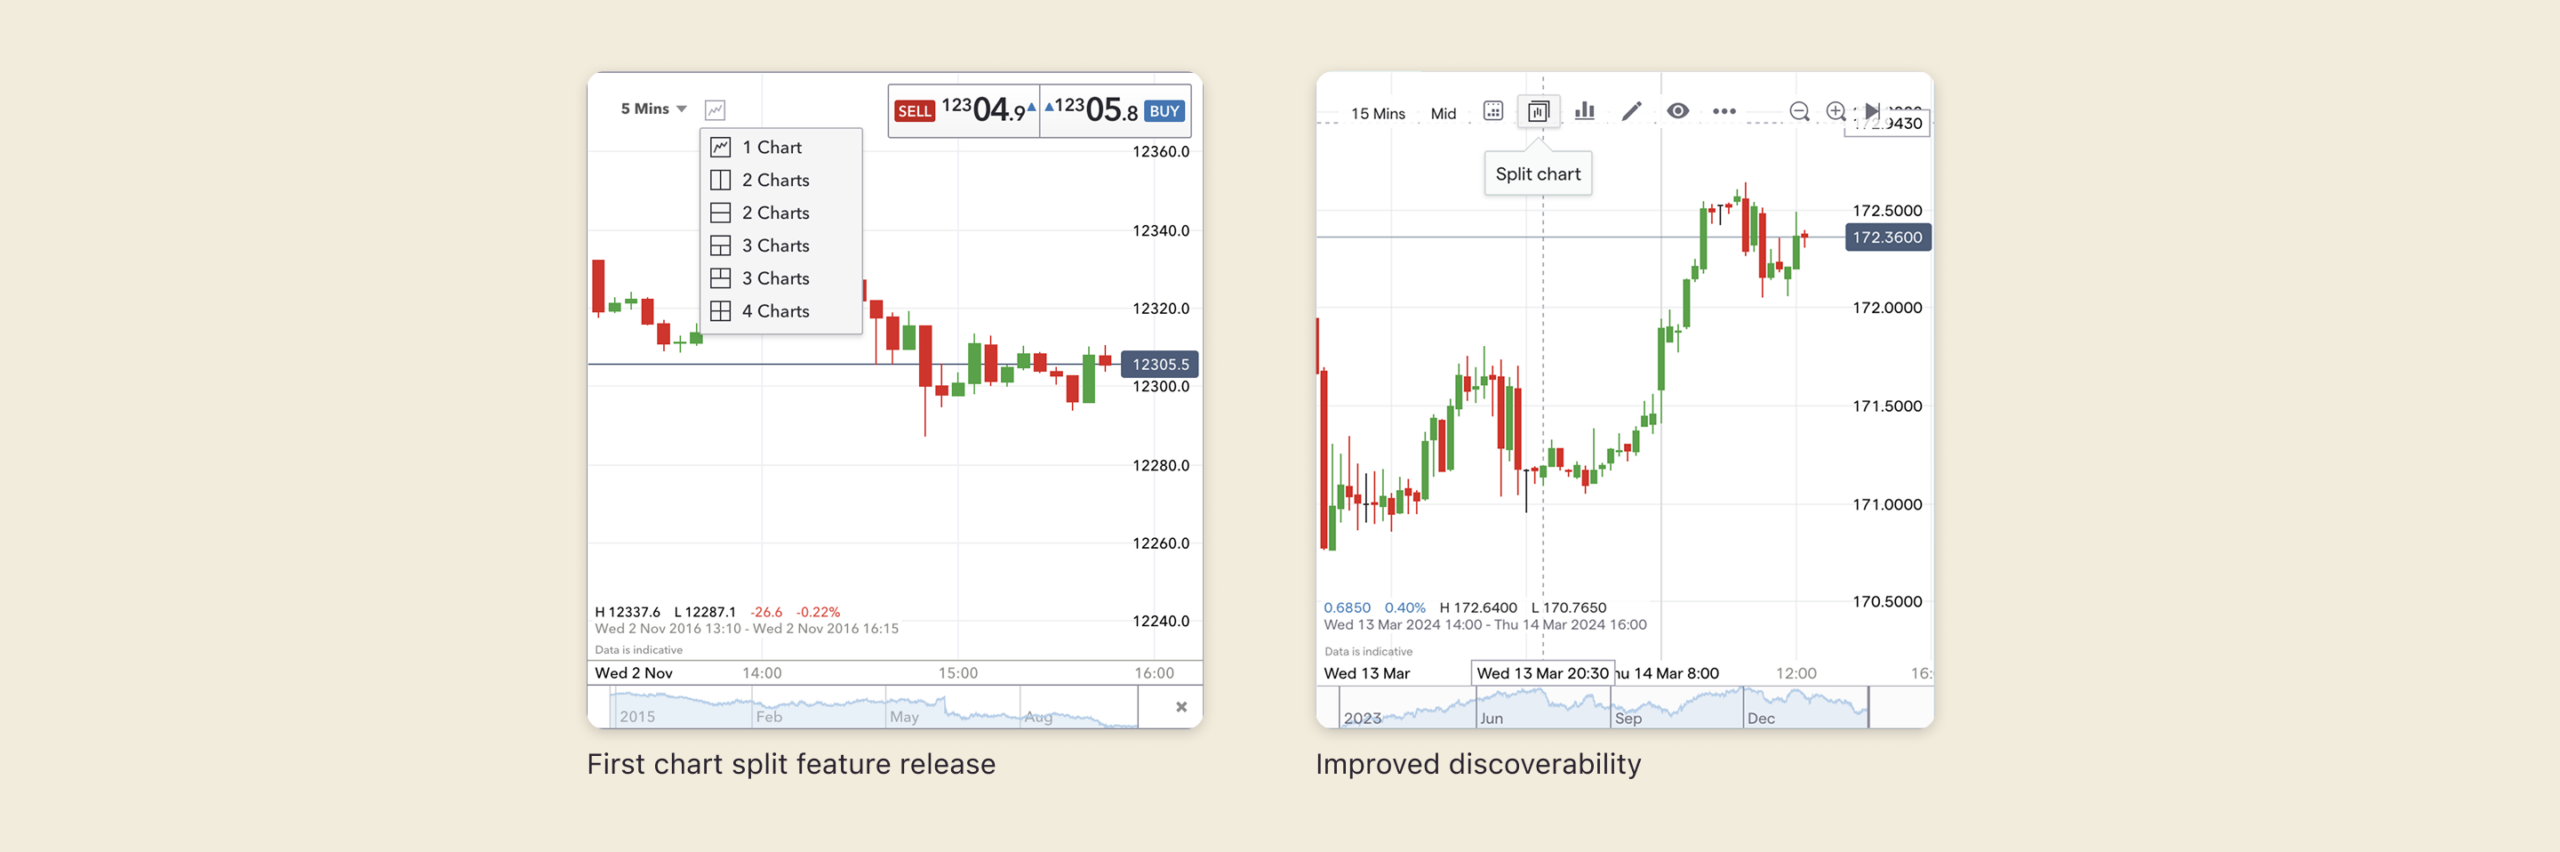This screenshot has width=2560, height=852.
Task: Close the left chart's overview timeline
Action: tap(1181, 707)
